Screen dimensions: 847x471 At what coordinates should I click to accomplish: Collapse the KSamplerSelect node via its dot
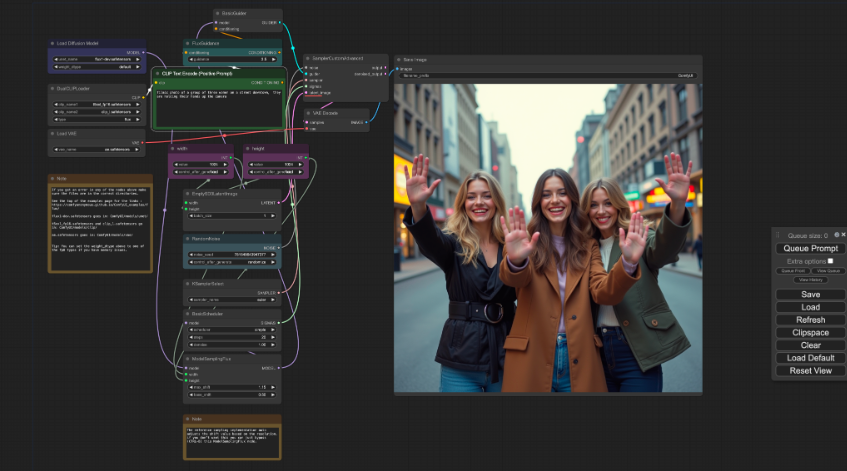(x=187, y=284)
